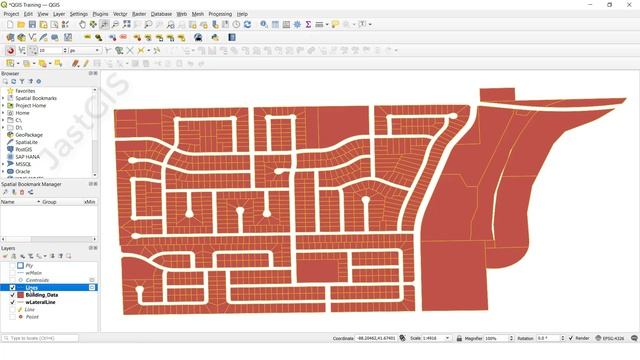The image size is (640, 360).
Task: Open the attribute table icon
Action: tap(276, 24)
